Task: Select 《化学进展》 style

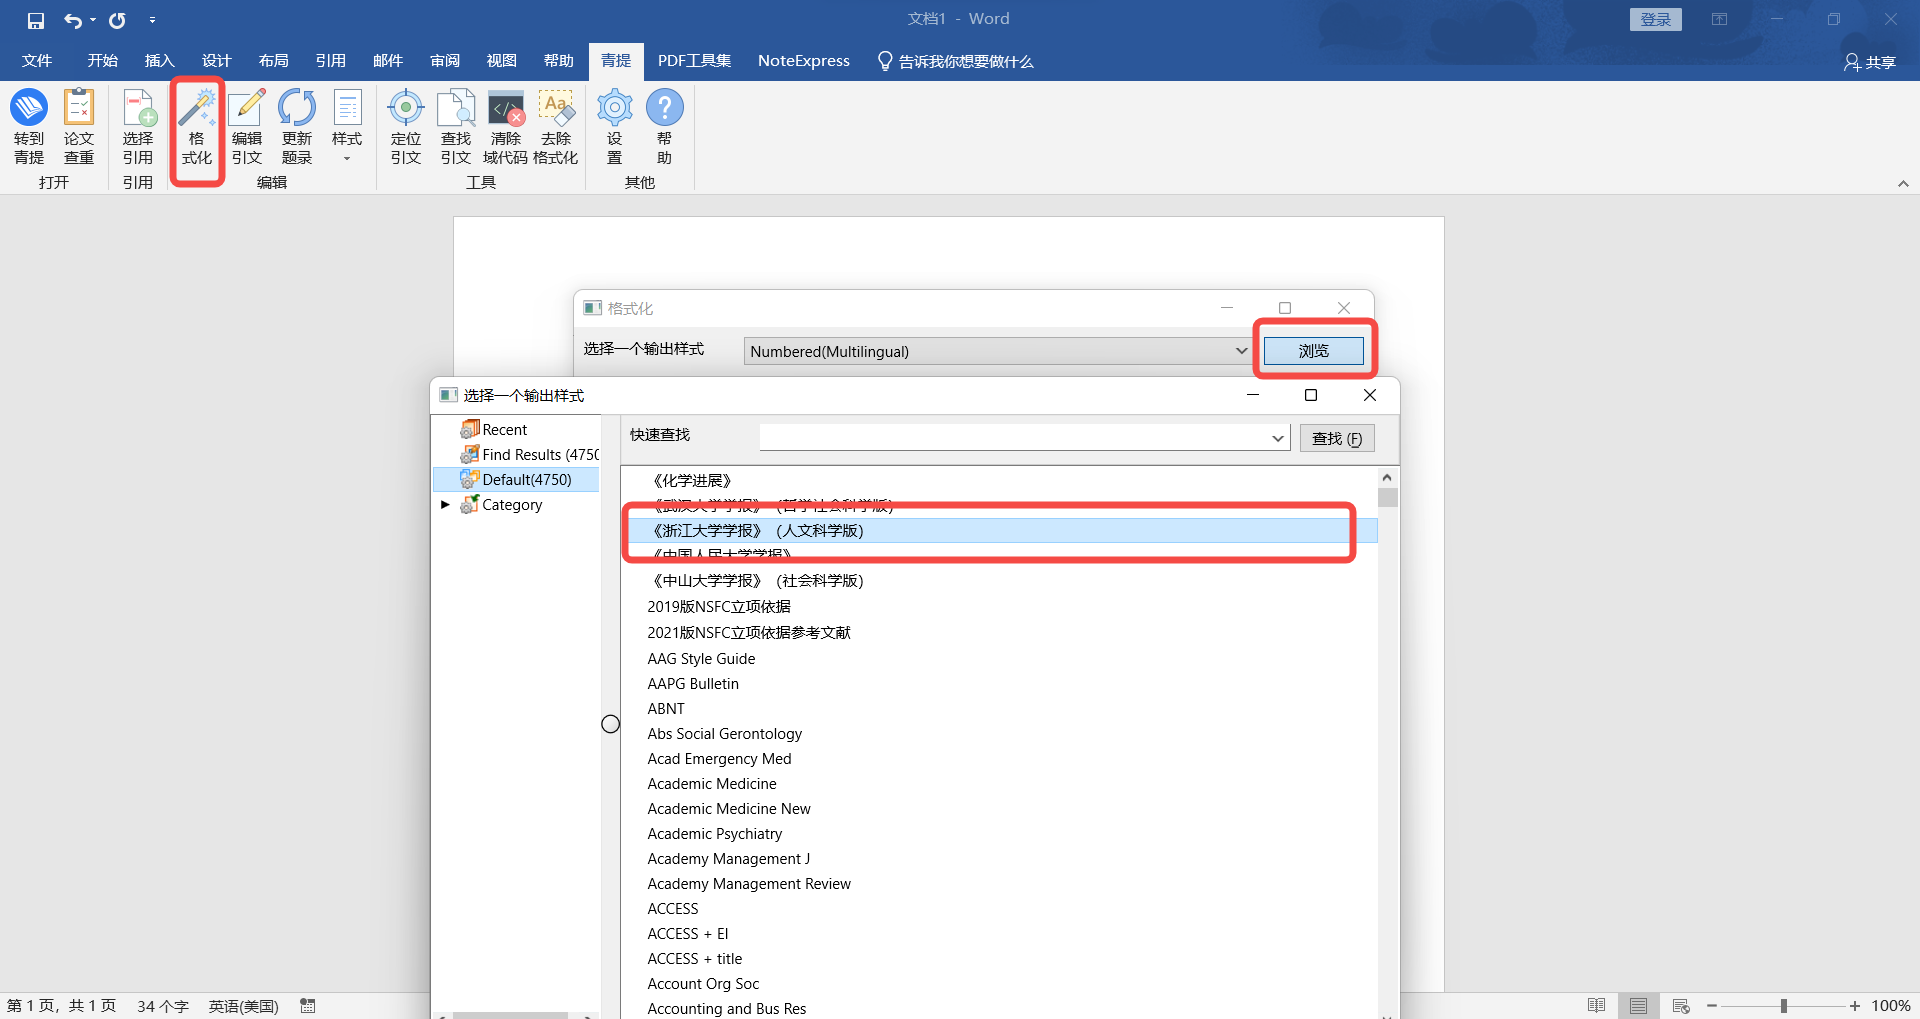Action: tap(692, 481)
